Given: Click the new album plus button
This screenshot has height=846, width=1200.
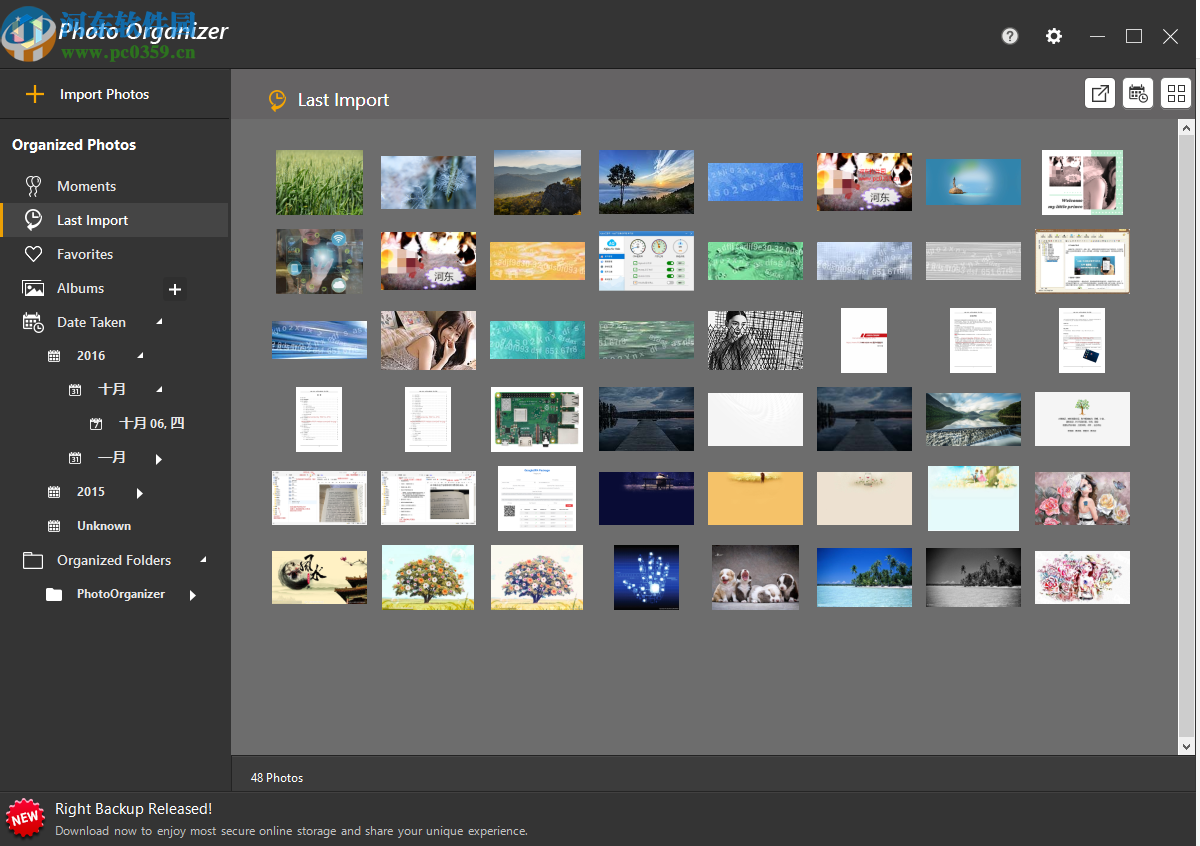Looking at the screenshot, I should (175, 289).
